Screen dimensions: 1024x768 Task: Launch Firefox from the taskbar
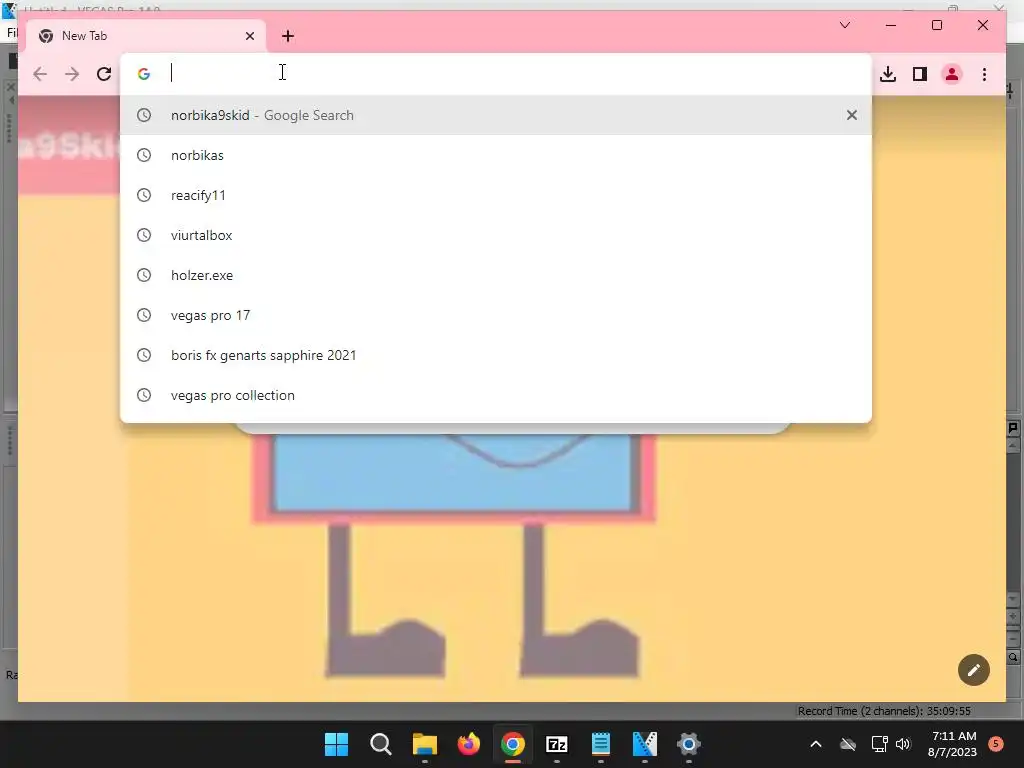(469, 744)
